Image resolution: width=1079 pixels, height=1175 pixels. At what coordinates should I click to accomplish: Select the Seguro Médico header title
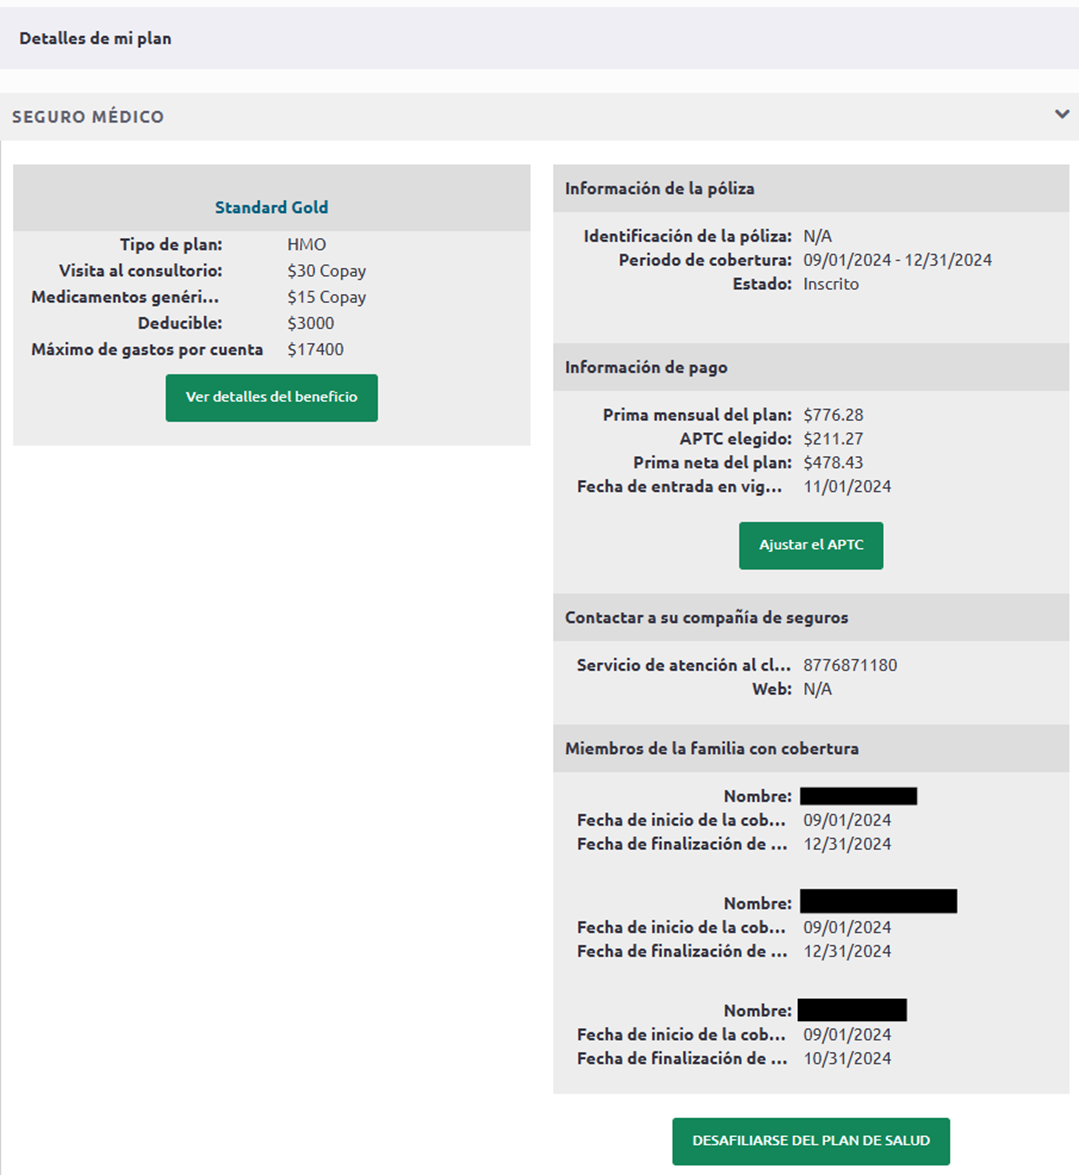click(88, 117)
